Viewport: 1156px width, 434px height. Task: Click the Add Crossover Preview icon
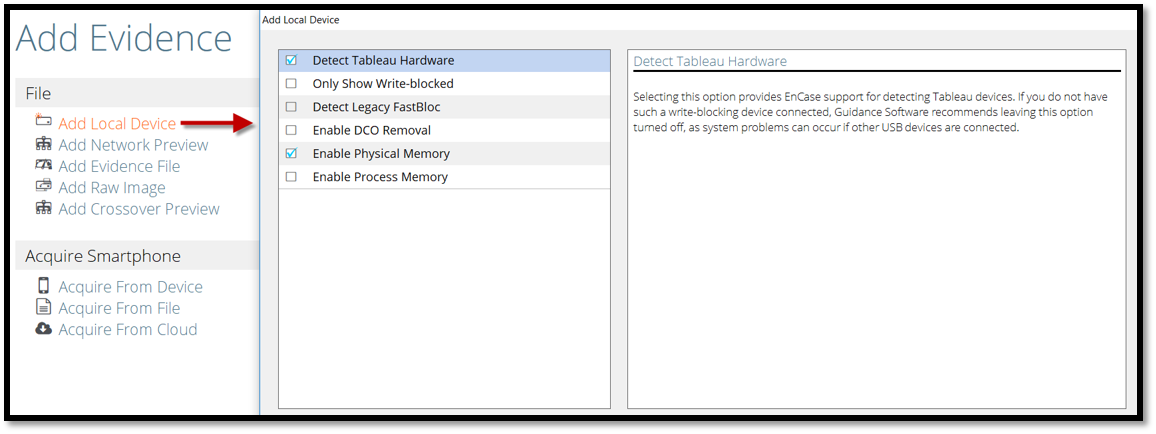tap(43, 208)
